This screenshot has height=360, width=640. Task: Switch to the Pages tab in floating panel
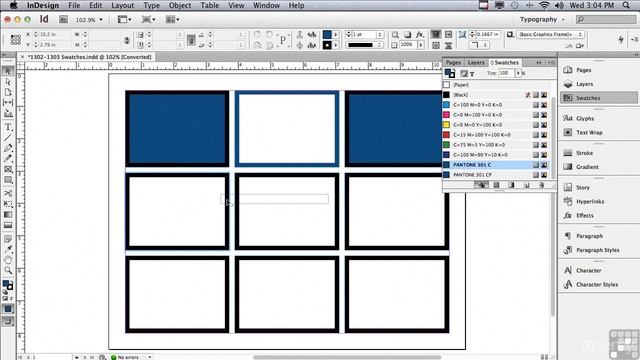453,62
